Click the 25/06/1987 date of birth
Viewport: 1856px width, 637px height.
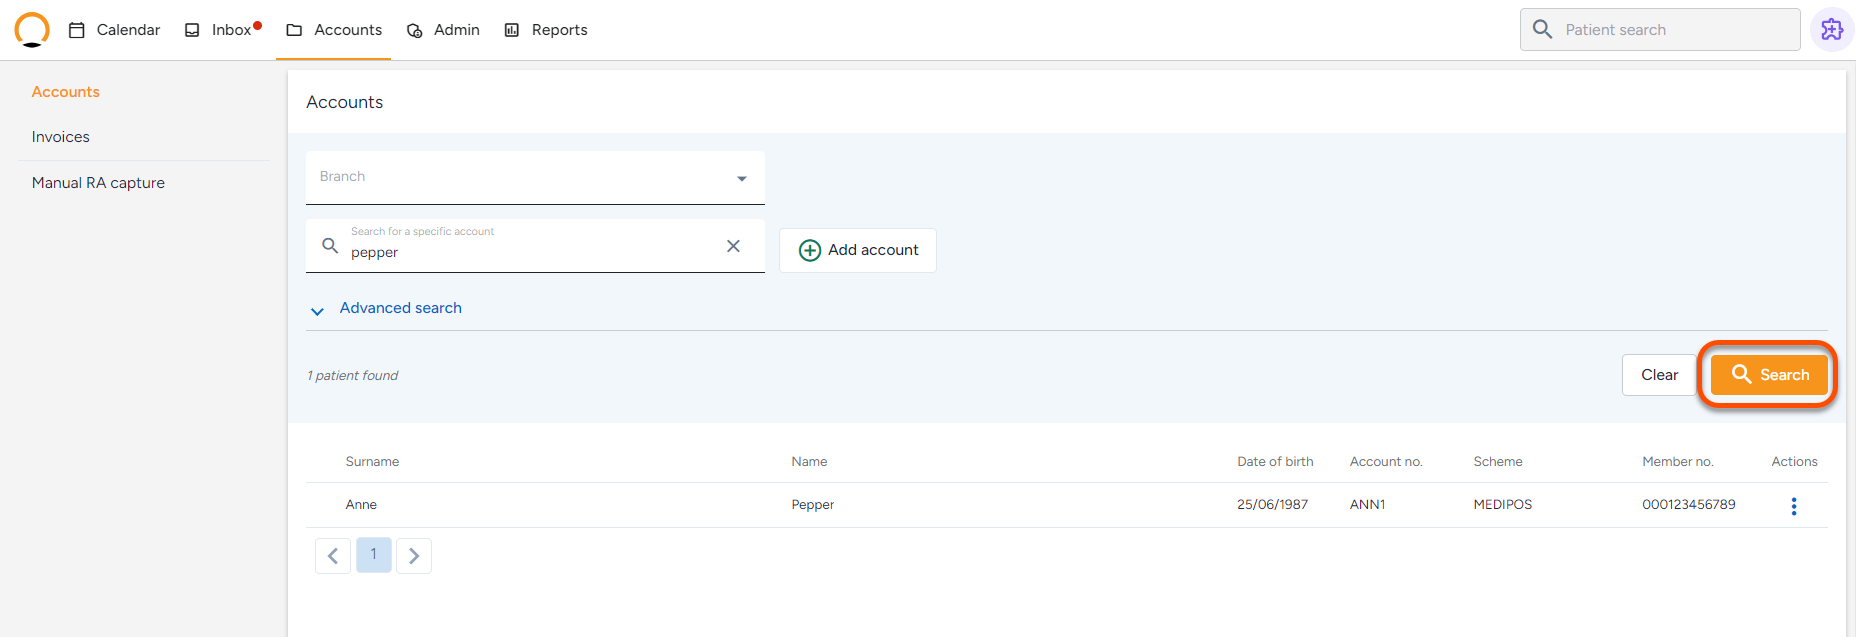(x=1272, y=505)
